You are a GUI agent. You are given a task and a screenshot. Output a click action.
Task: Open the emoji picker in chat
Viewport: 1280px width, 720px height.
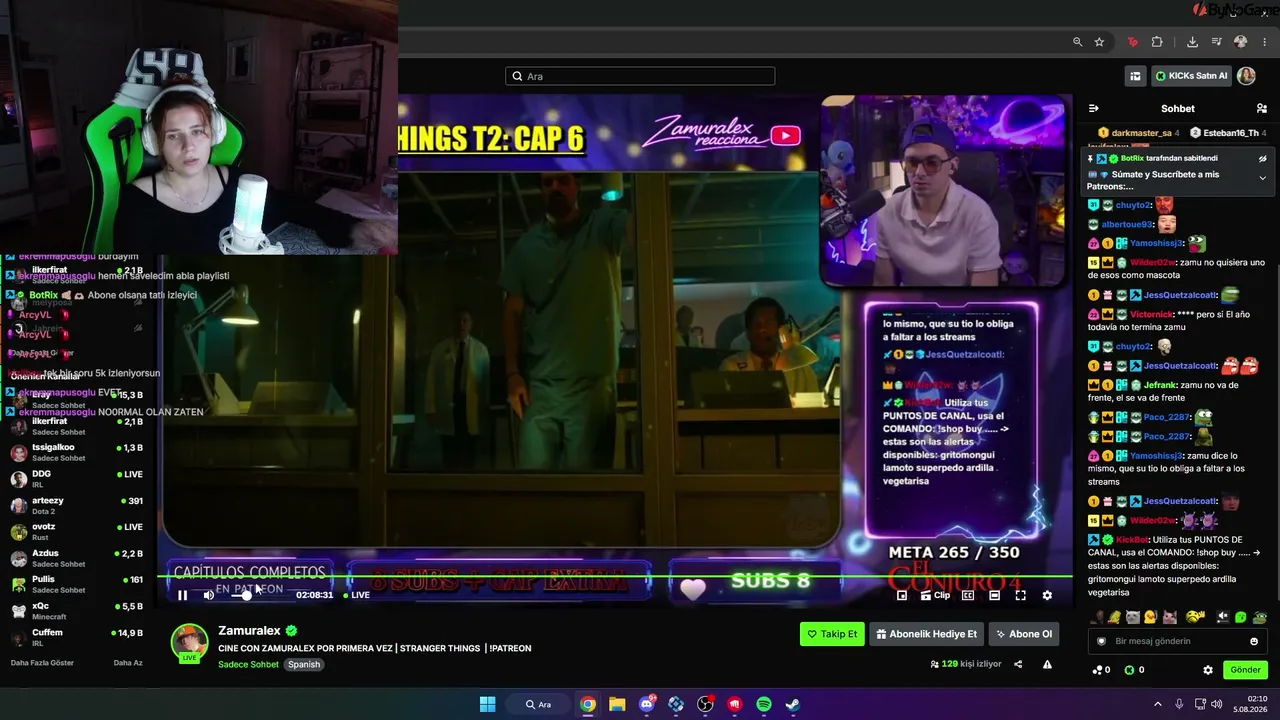[1254, 641]
